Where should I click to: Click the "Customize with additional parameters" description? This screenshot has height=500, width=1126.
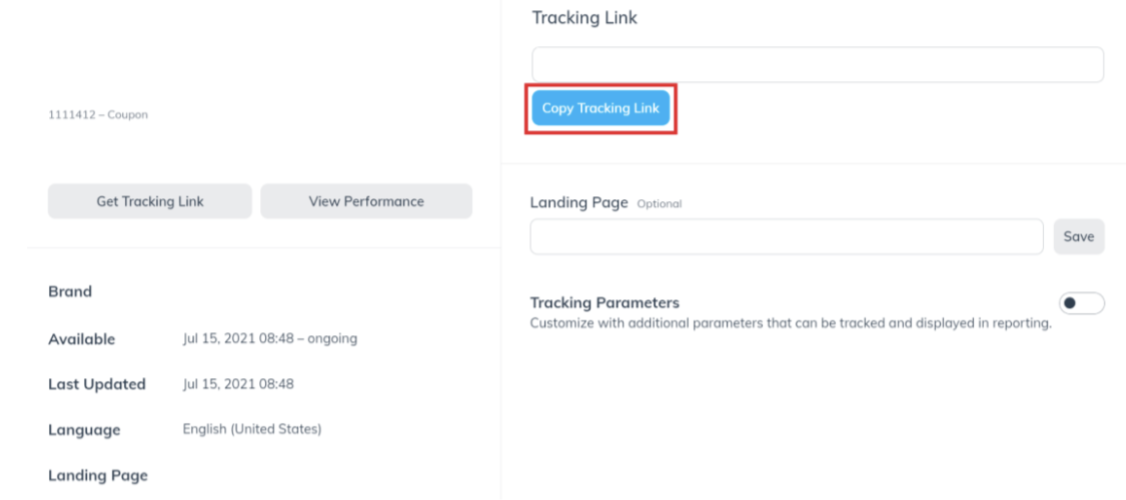click(790, 323)
